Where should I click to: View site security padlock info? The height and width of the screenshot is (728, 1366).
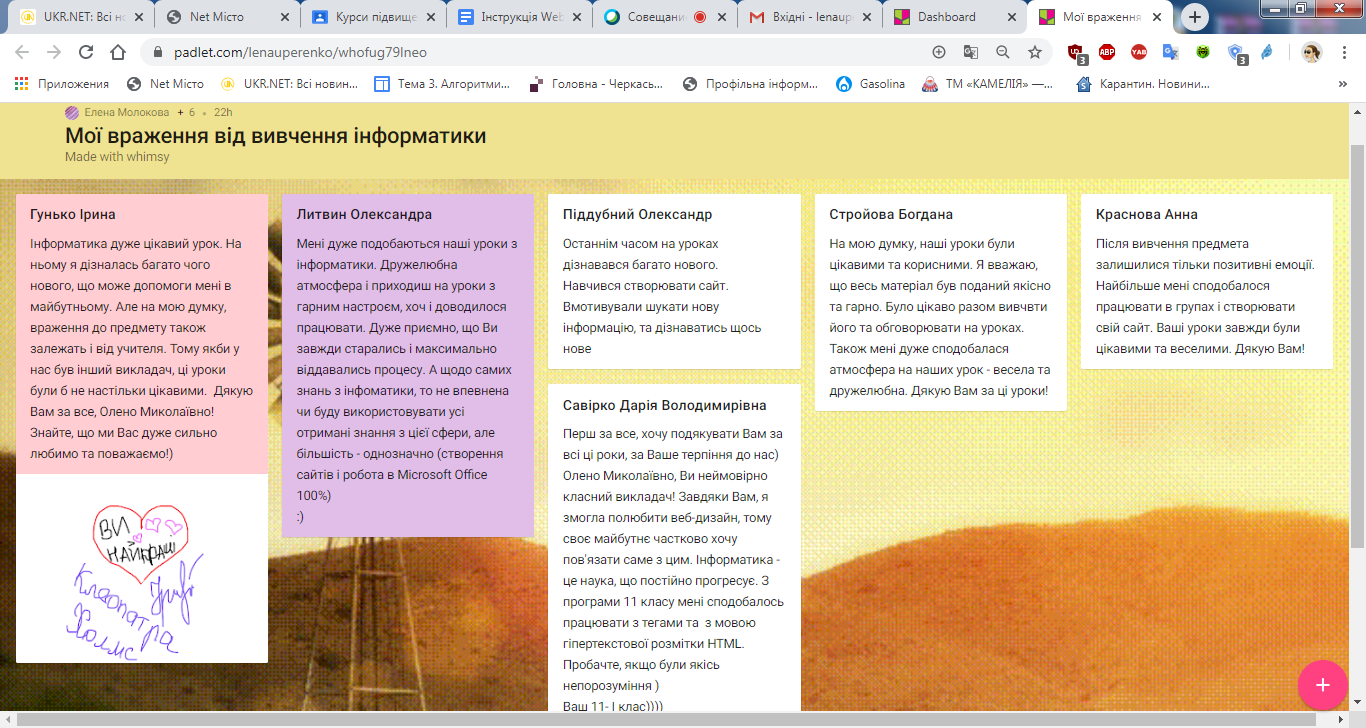(x=158, y=52)
